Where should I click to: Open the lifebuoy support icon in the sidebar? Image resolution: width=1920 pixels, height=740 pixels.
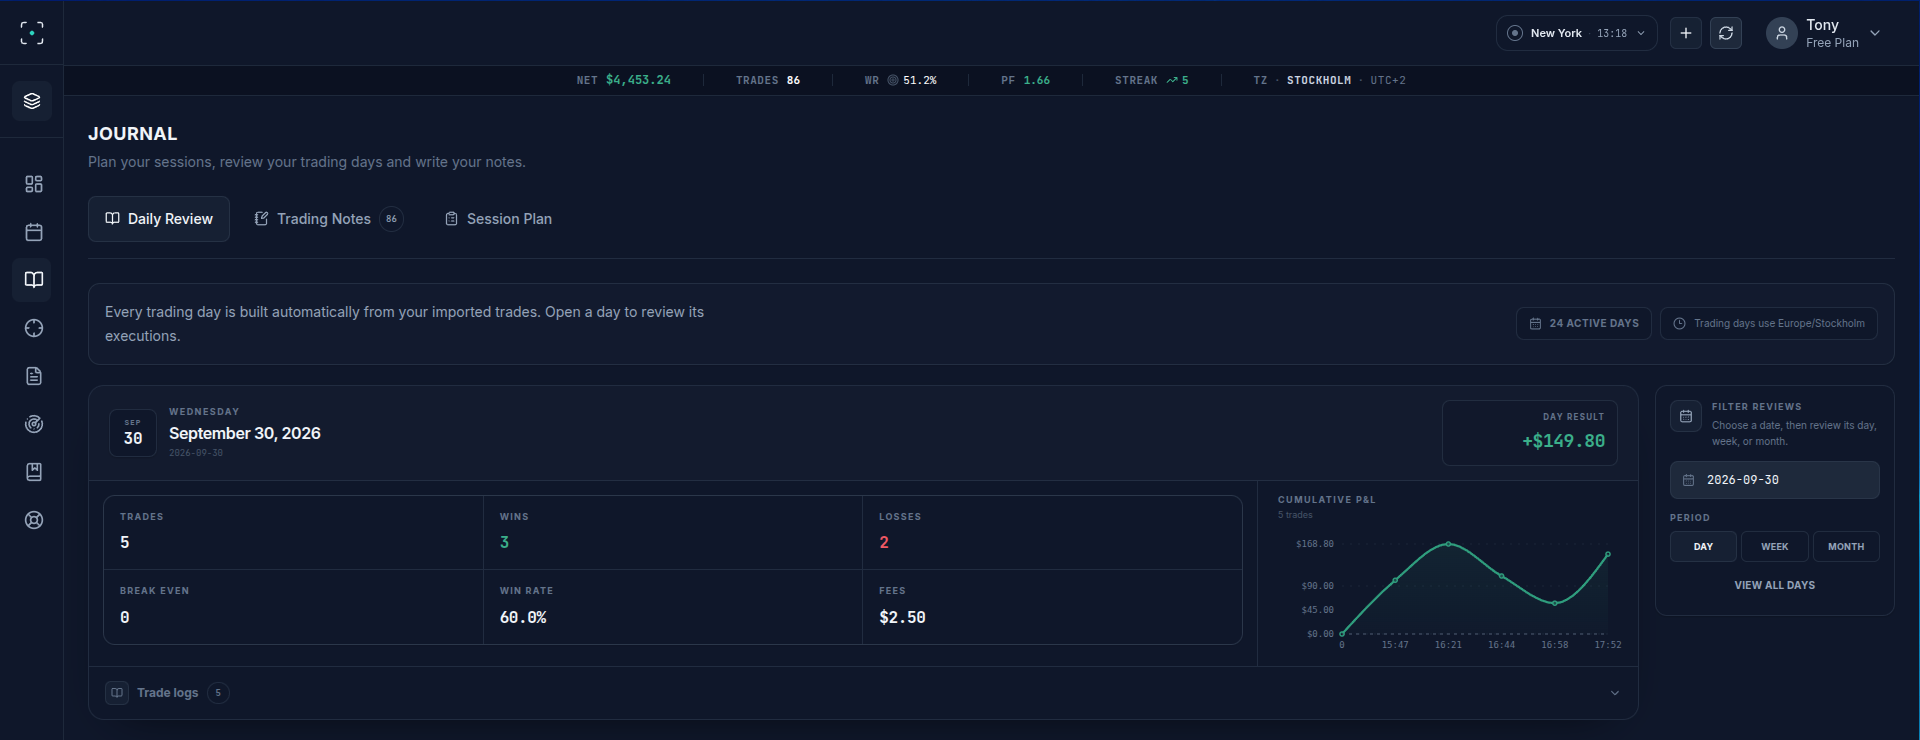pos(34,520)
